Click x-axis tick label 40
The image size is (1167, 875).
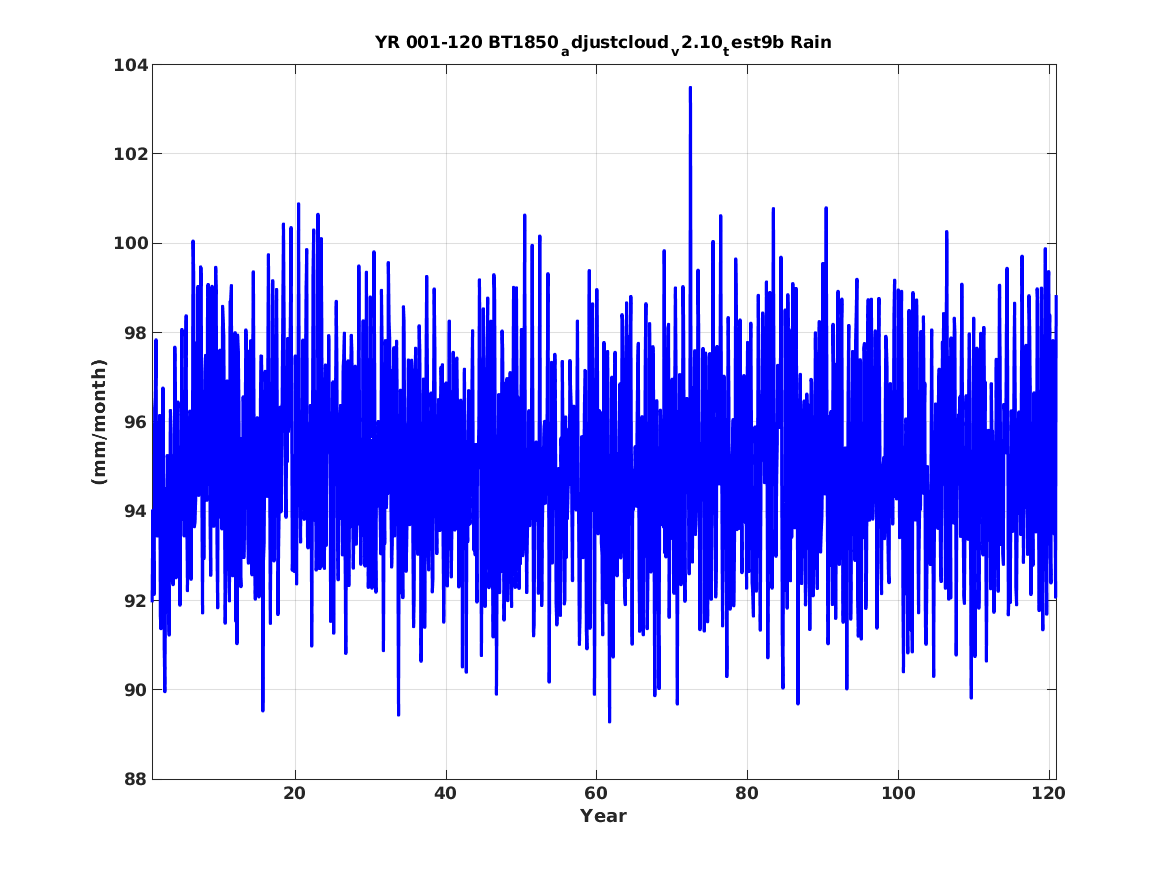click(445, 793)
